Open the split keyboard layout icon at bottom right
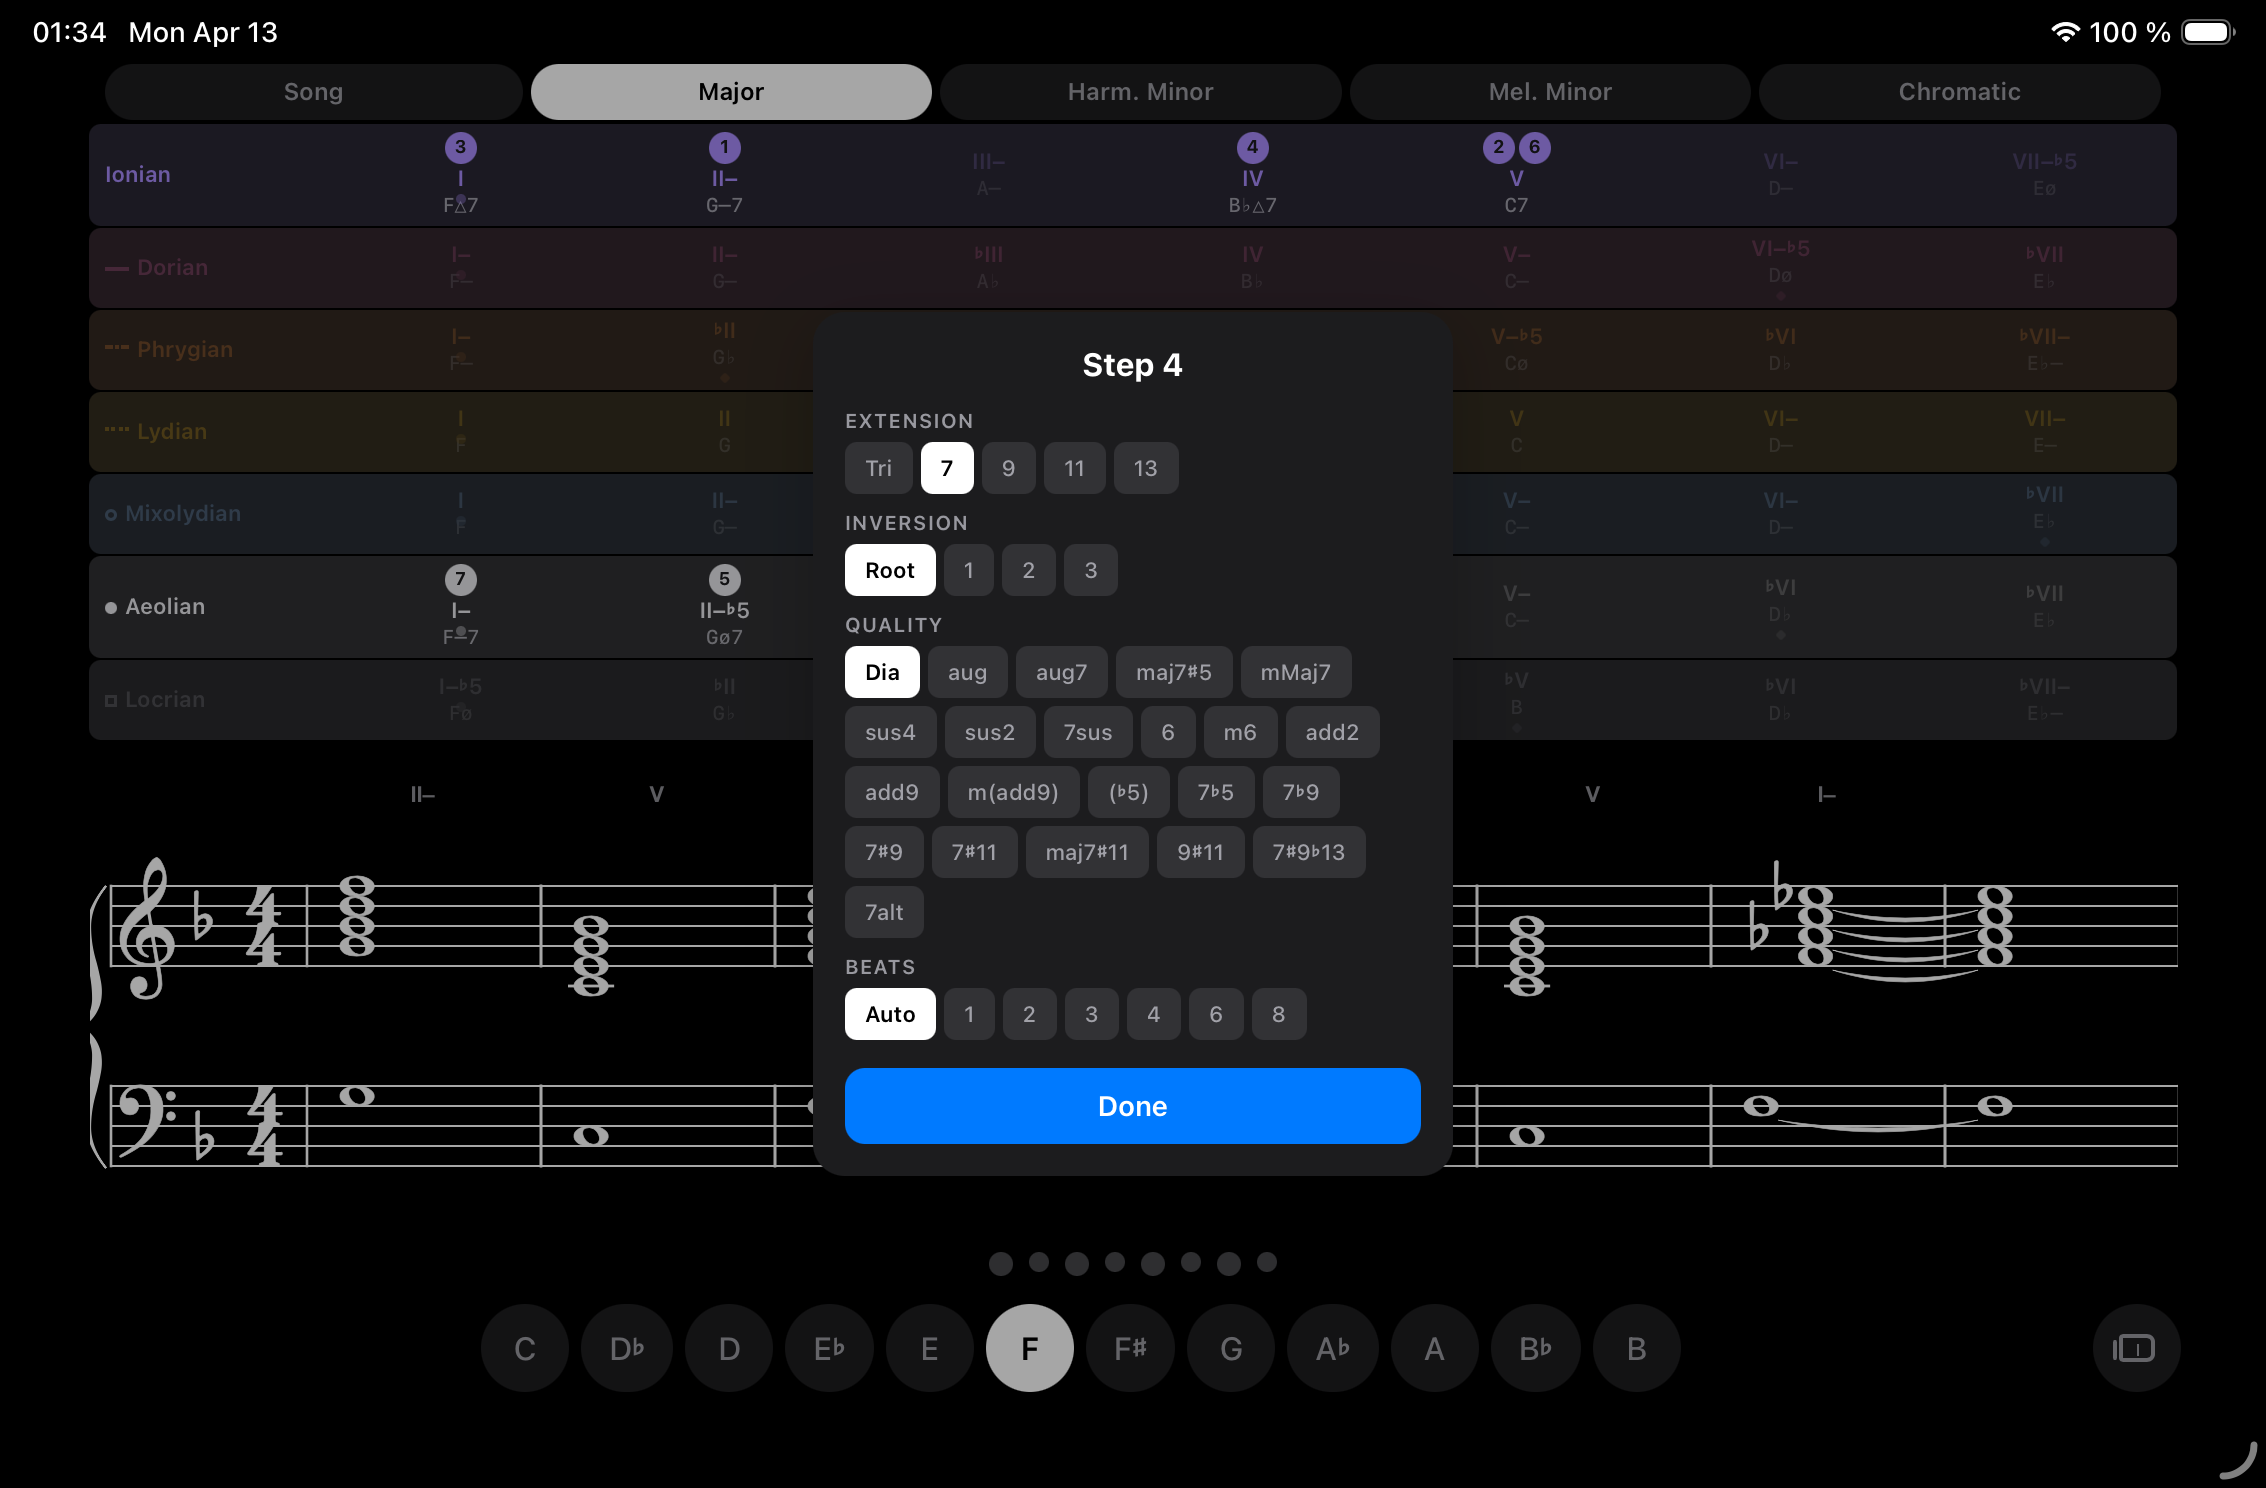Viewport: 2266px width, 1488px height. pos(2135,1347)
